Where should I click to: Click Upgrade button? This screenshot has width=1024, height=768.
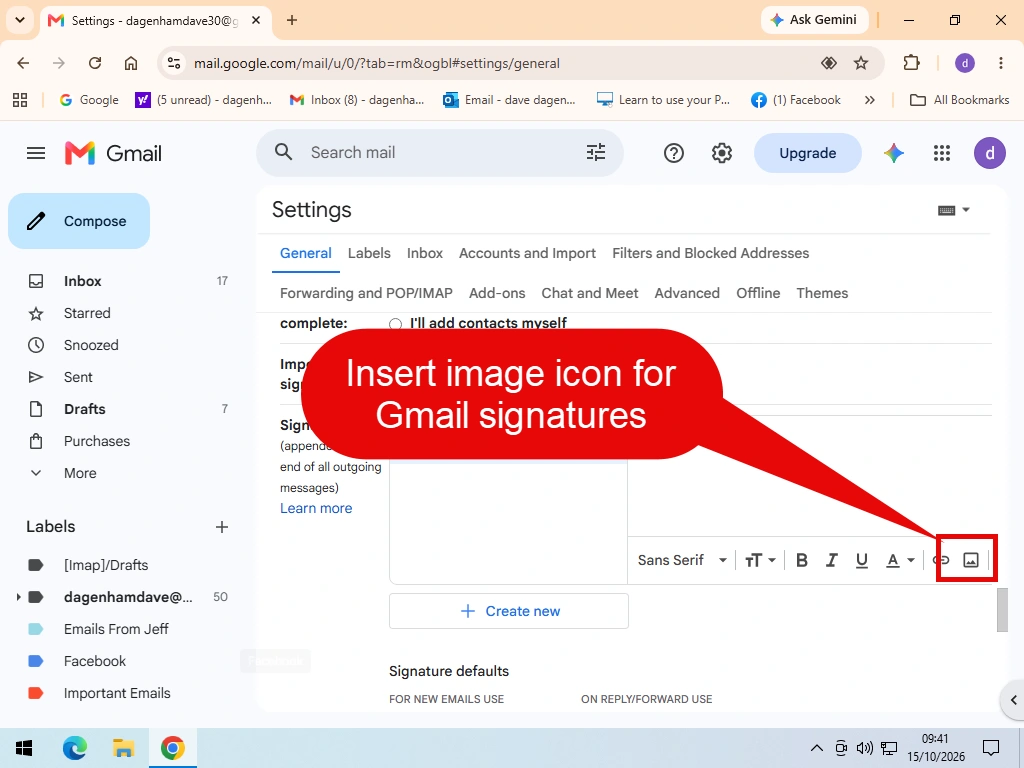pyautogui.click(x=808, y=153)
